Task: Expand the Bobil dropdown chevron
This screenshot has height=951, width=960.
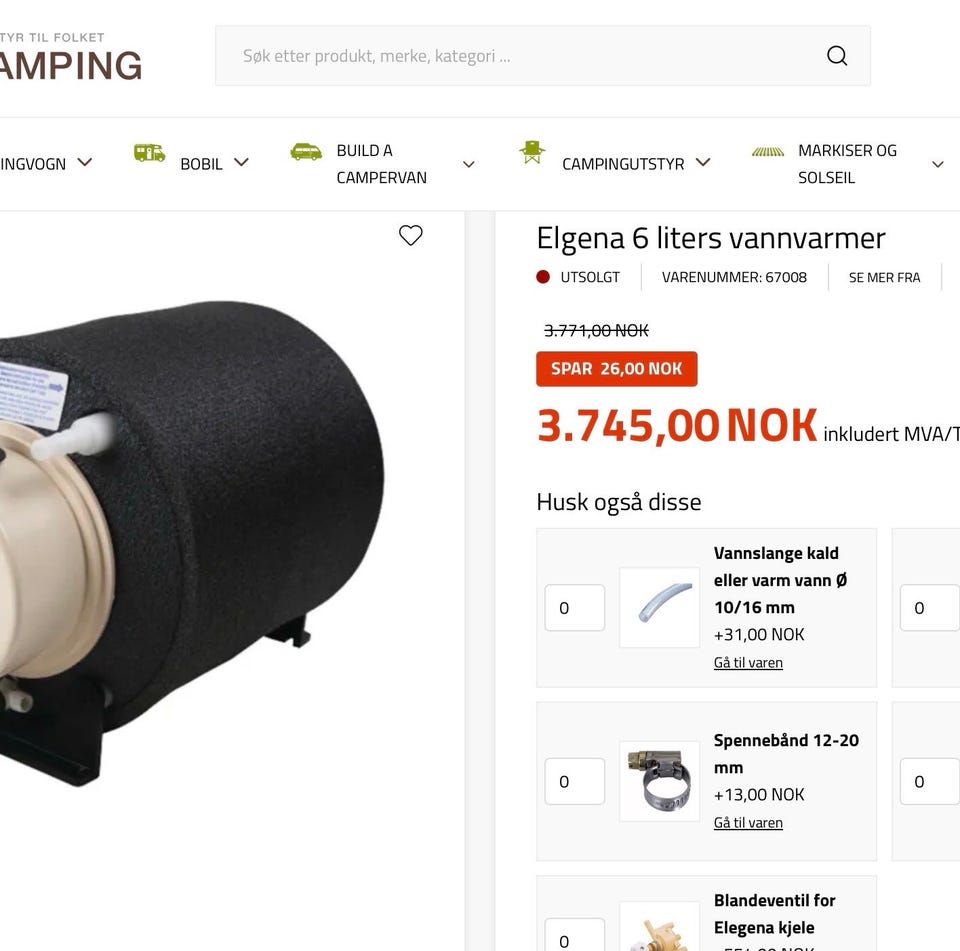Action: 242,162
